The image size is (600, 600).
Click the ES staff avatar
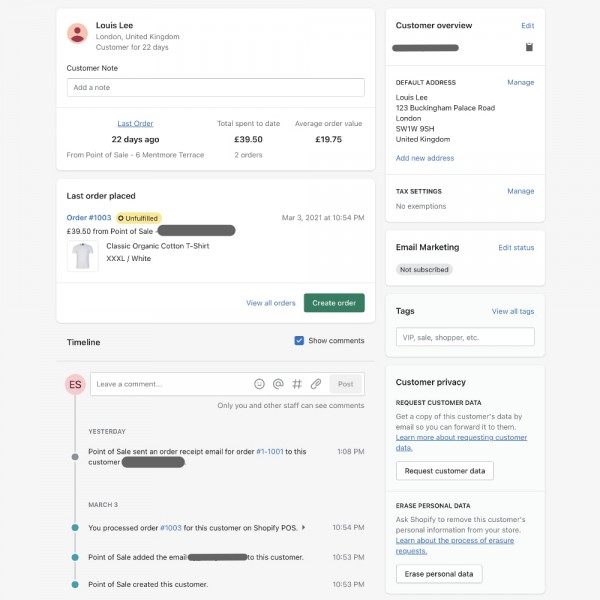[x=75, y=384]
